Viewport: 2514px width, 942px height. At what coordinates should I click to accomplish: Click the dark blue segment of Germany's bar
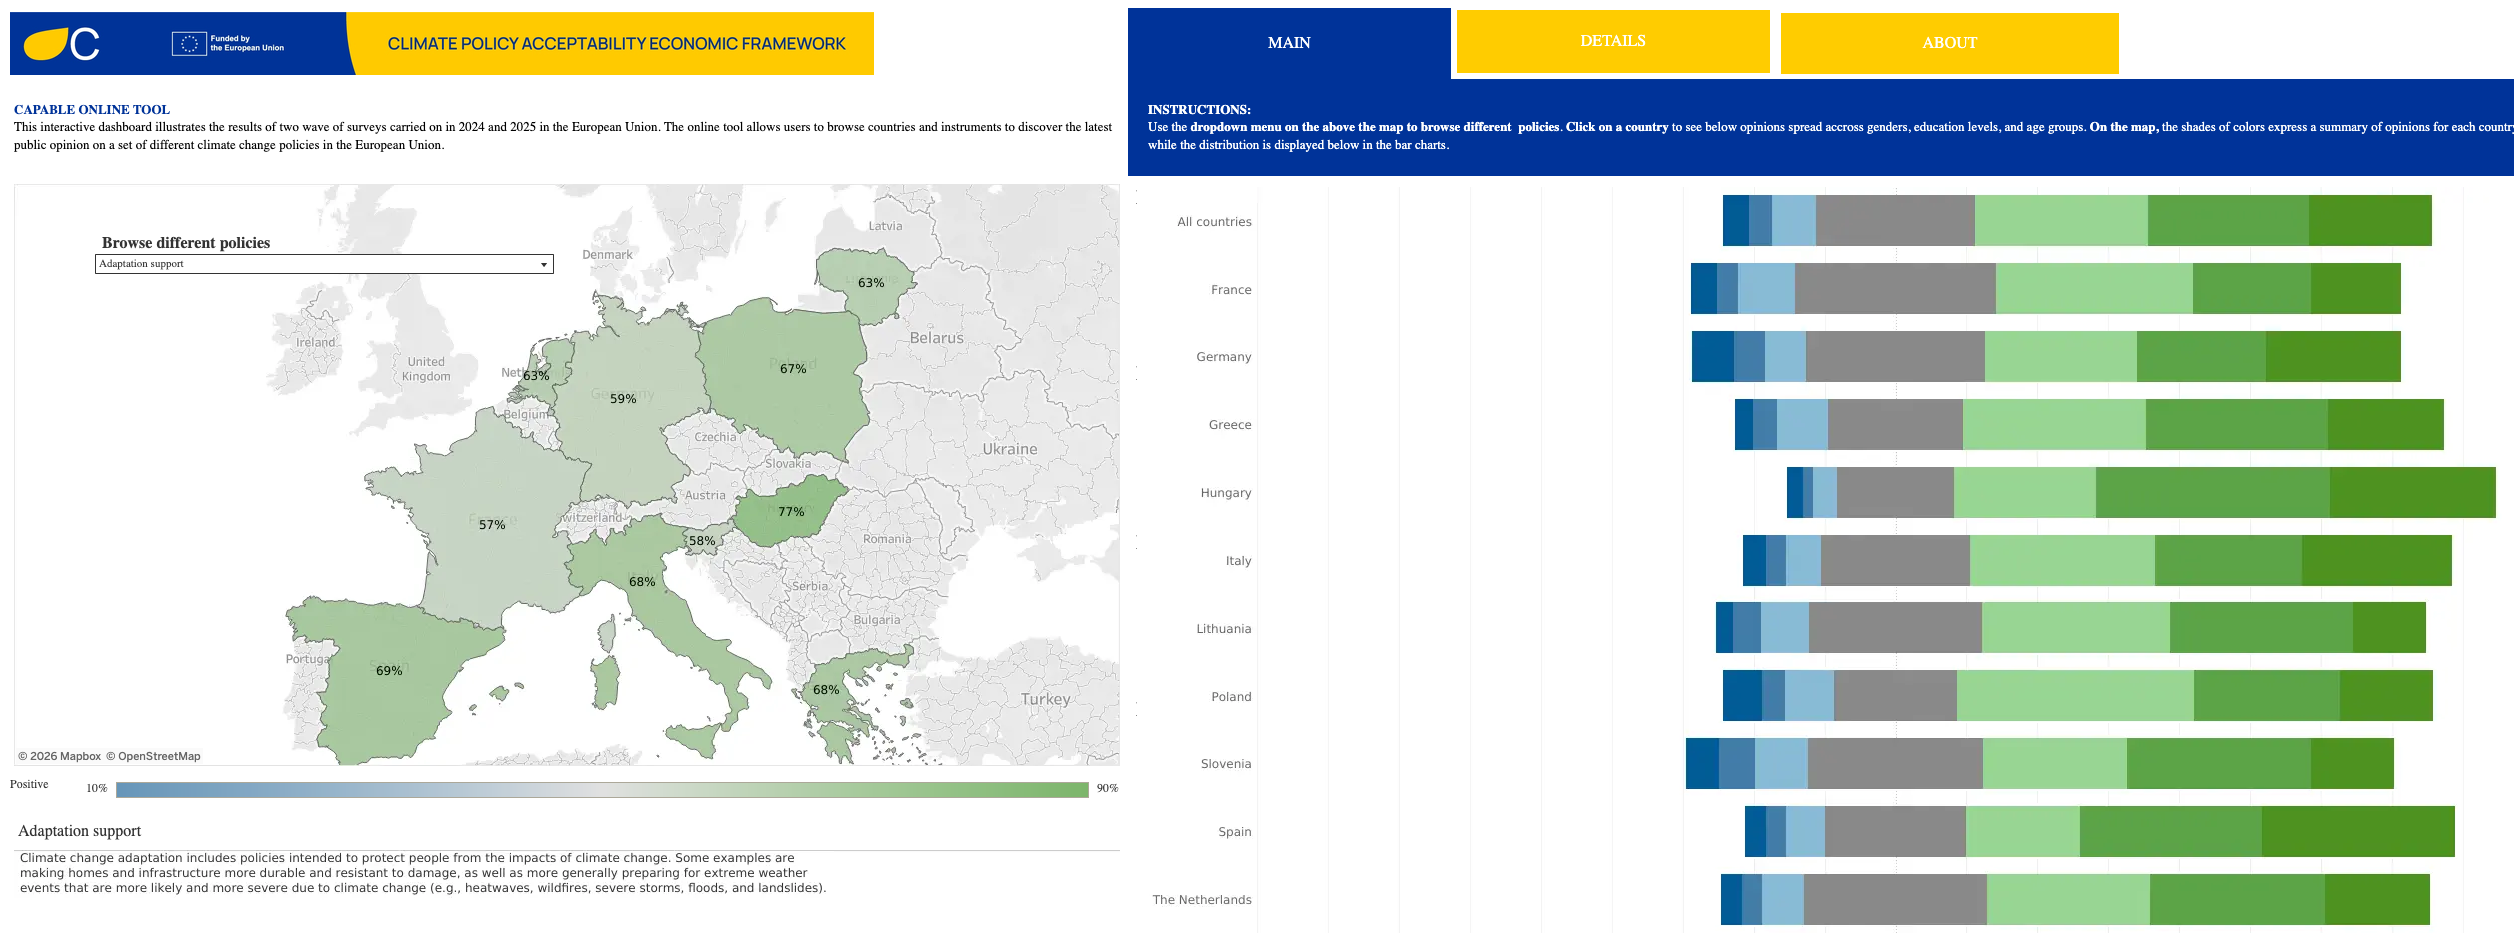pos(1712,356)
